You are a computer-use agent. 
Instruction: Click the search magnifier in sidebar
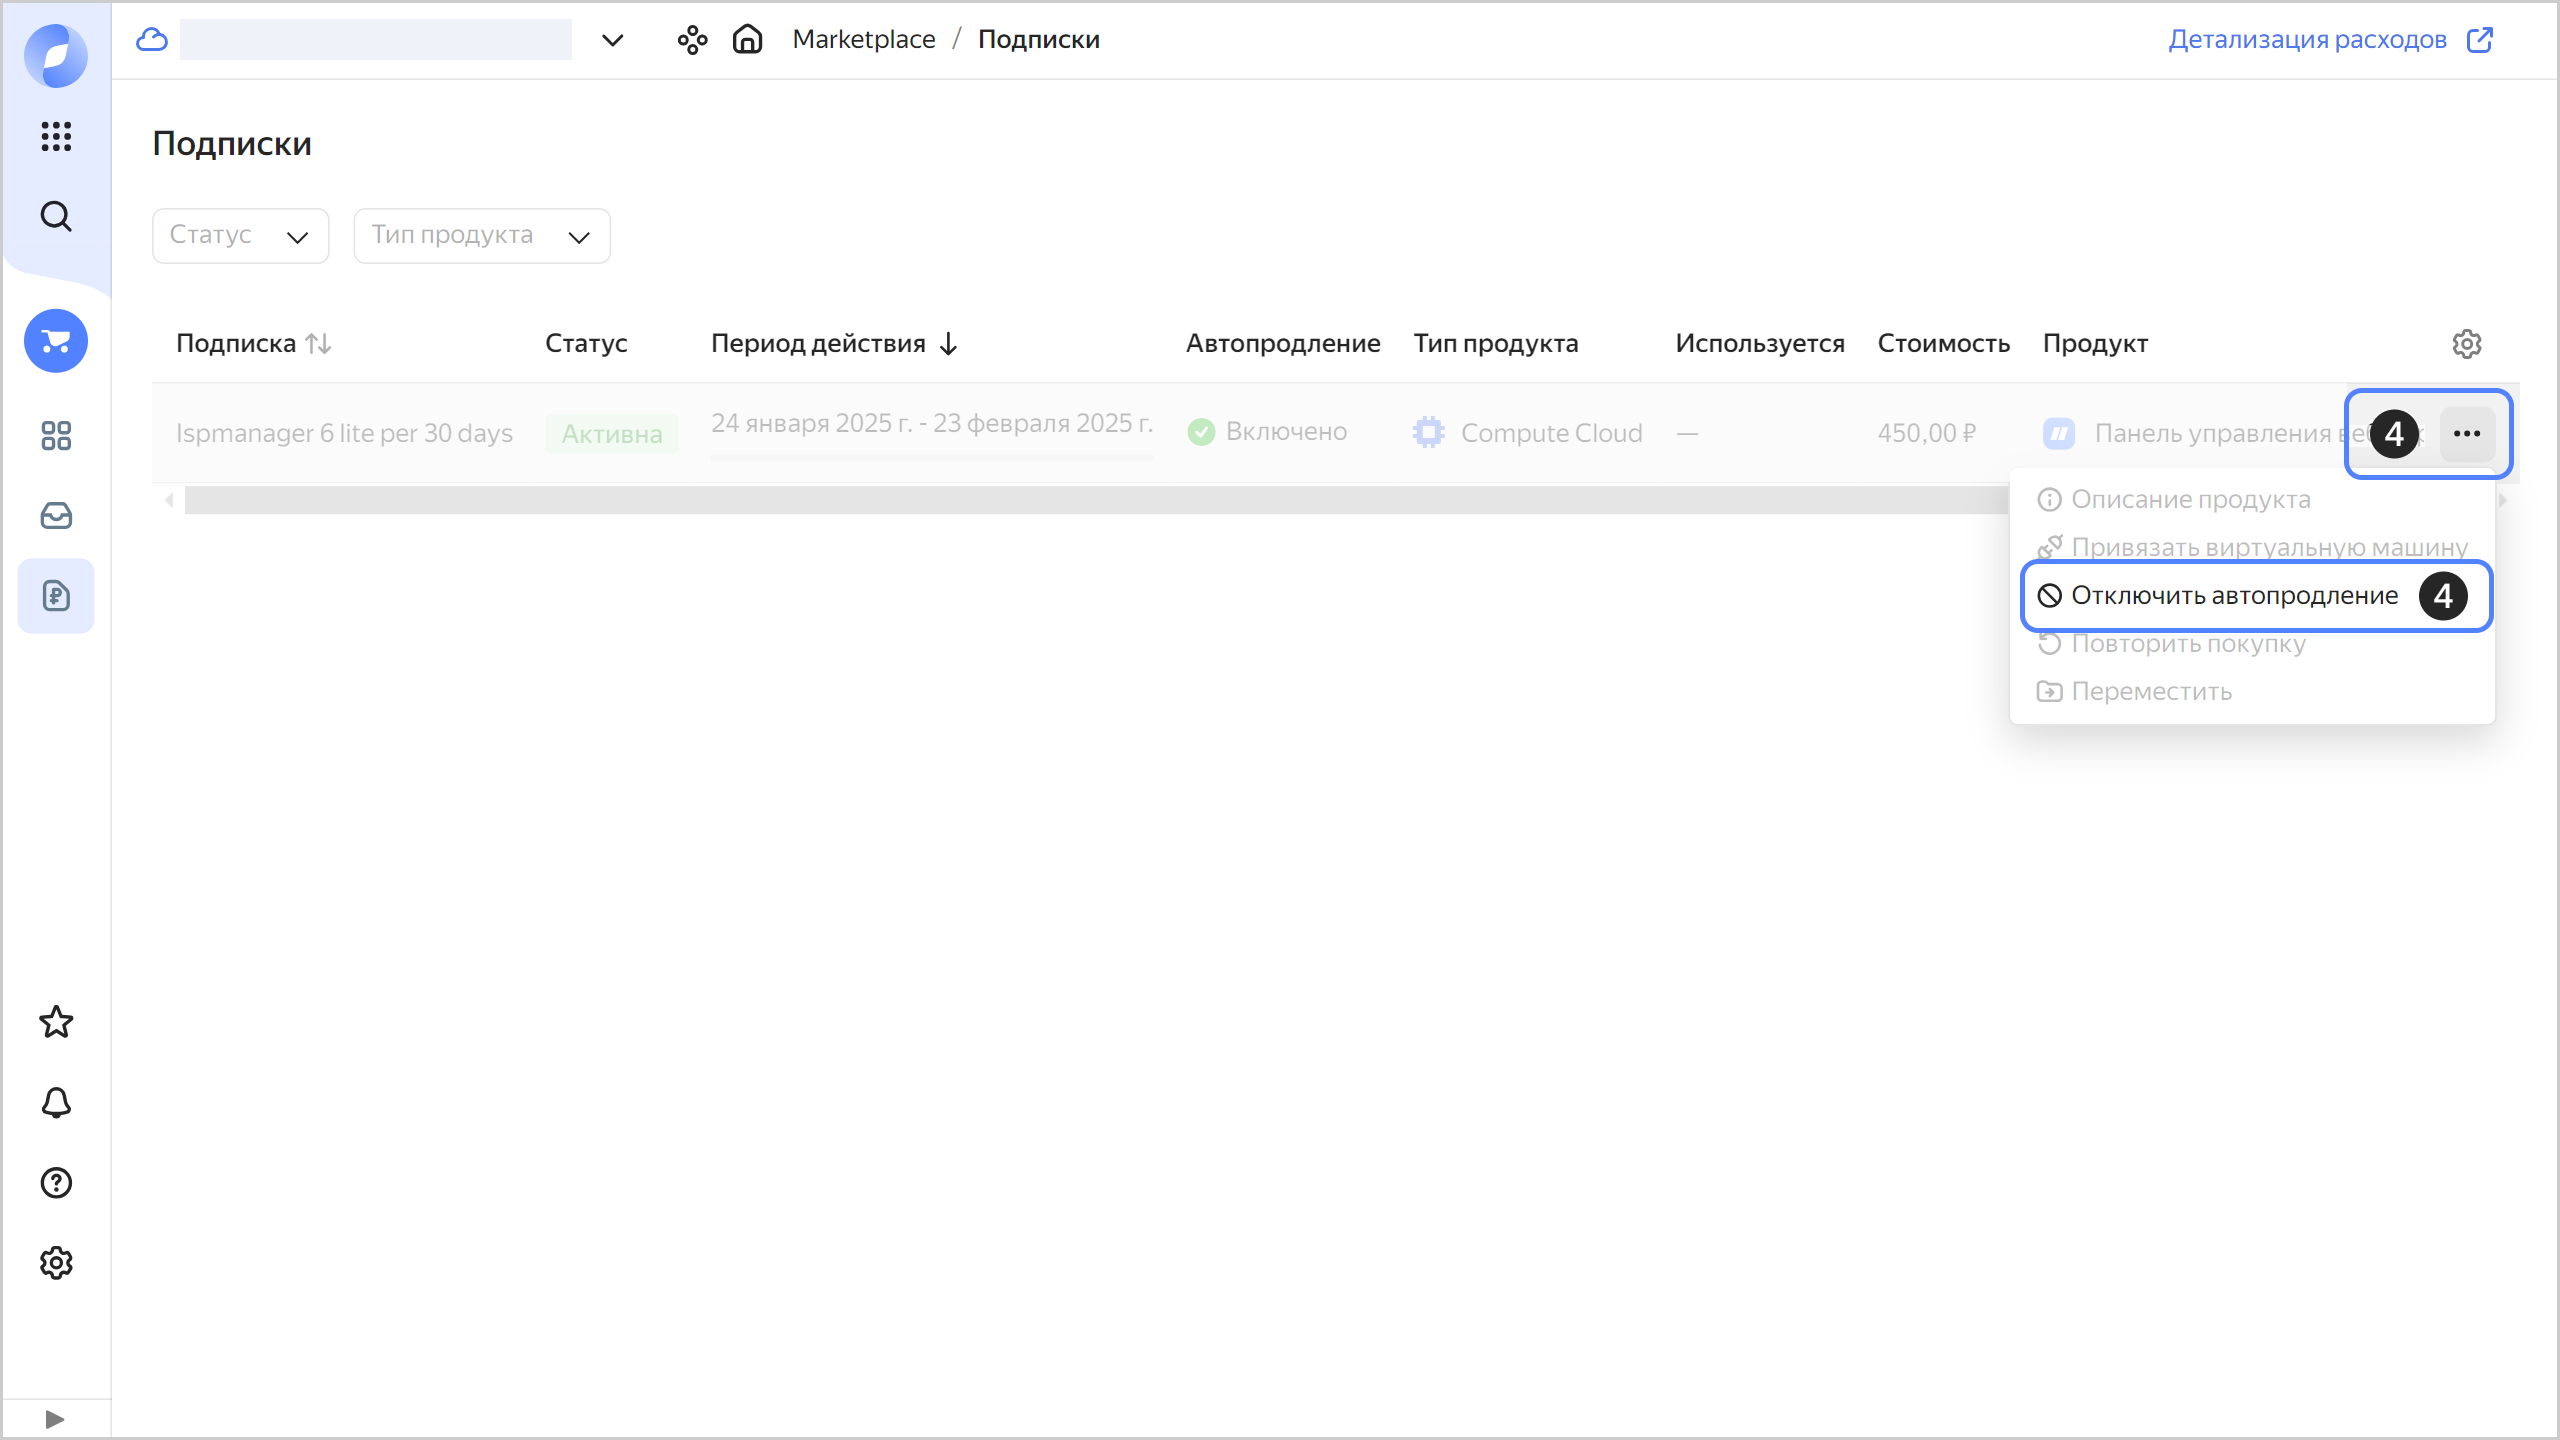click(56, 216)
